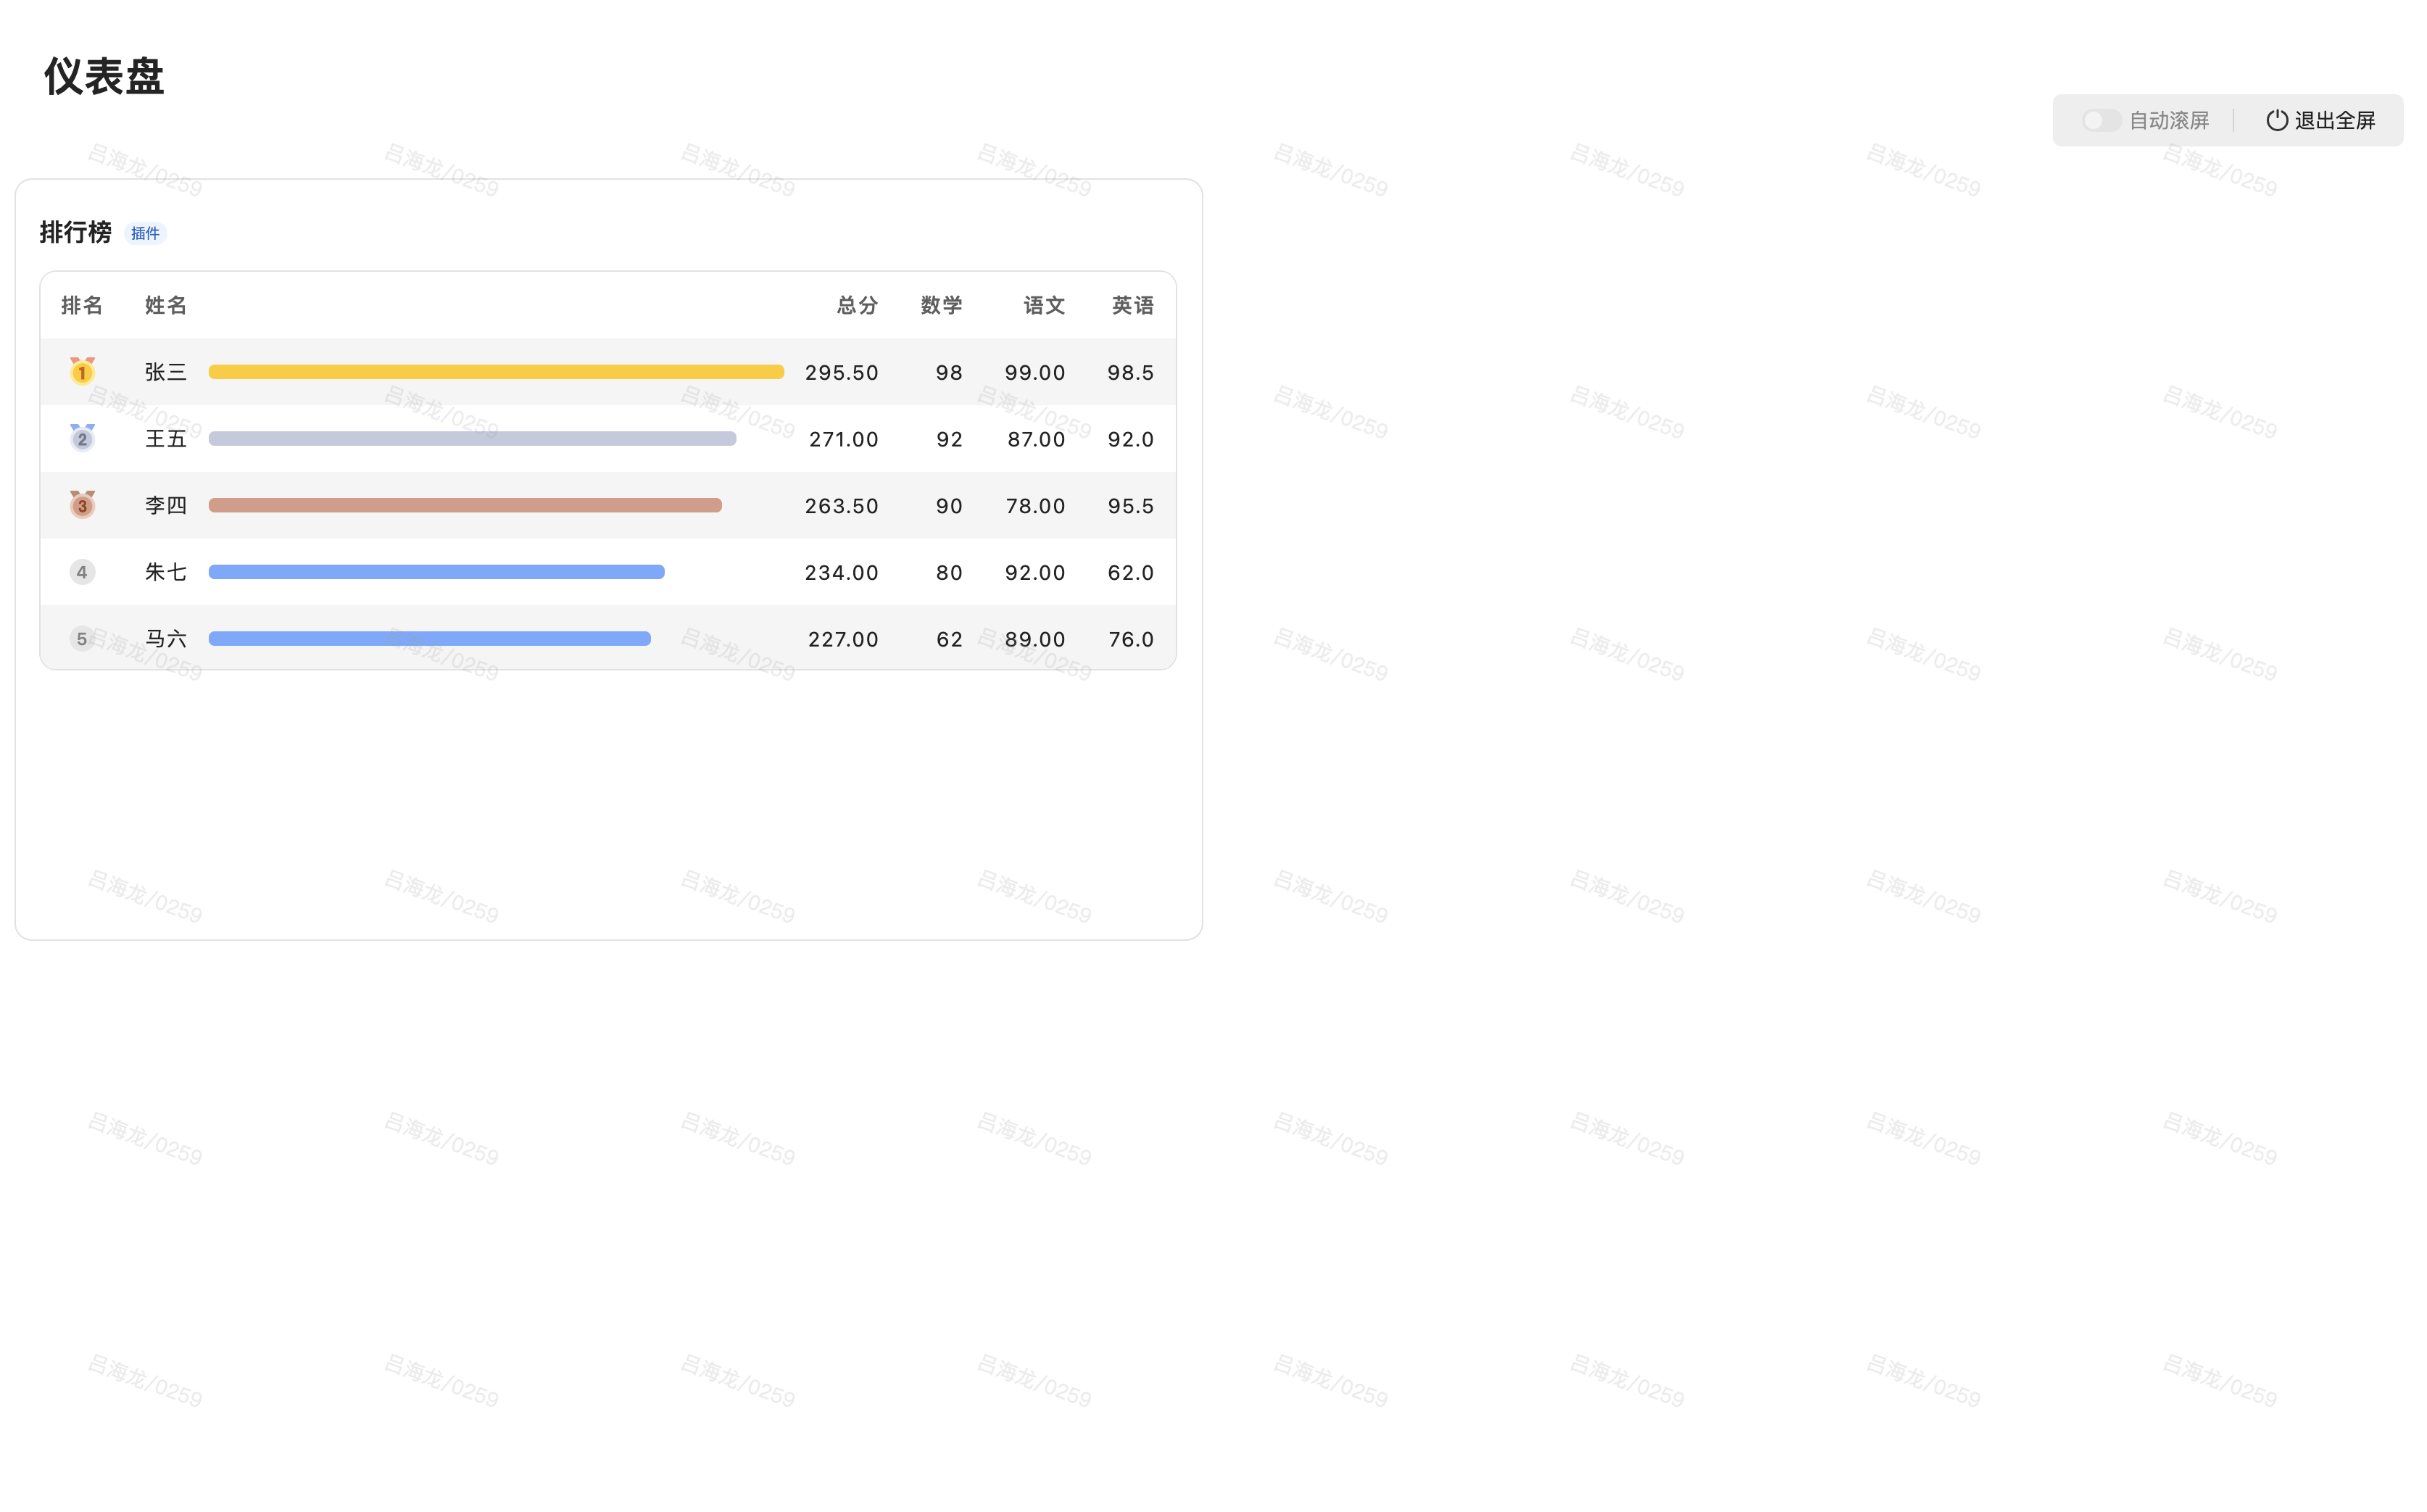The width and height of the screenshot is (2427, 1512).
Task: Click the 排行榜 widget title
Action: coord(75,232)
